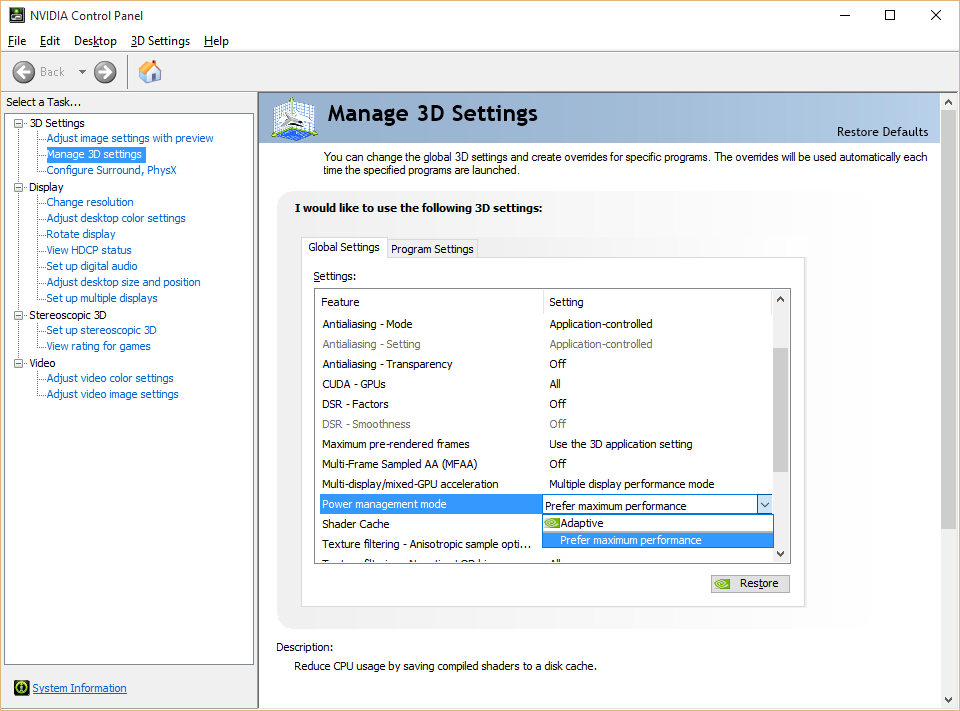Viewport: 960px width, 711px height.
Task: Open Change resolution in the task tree
Action: [90, 202]
